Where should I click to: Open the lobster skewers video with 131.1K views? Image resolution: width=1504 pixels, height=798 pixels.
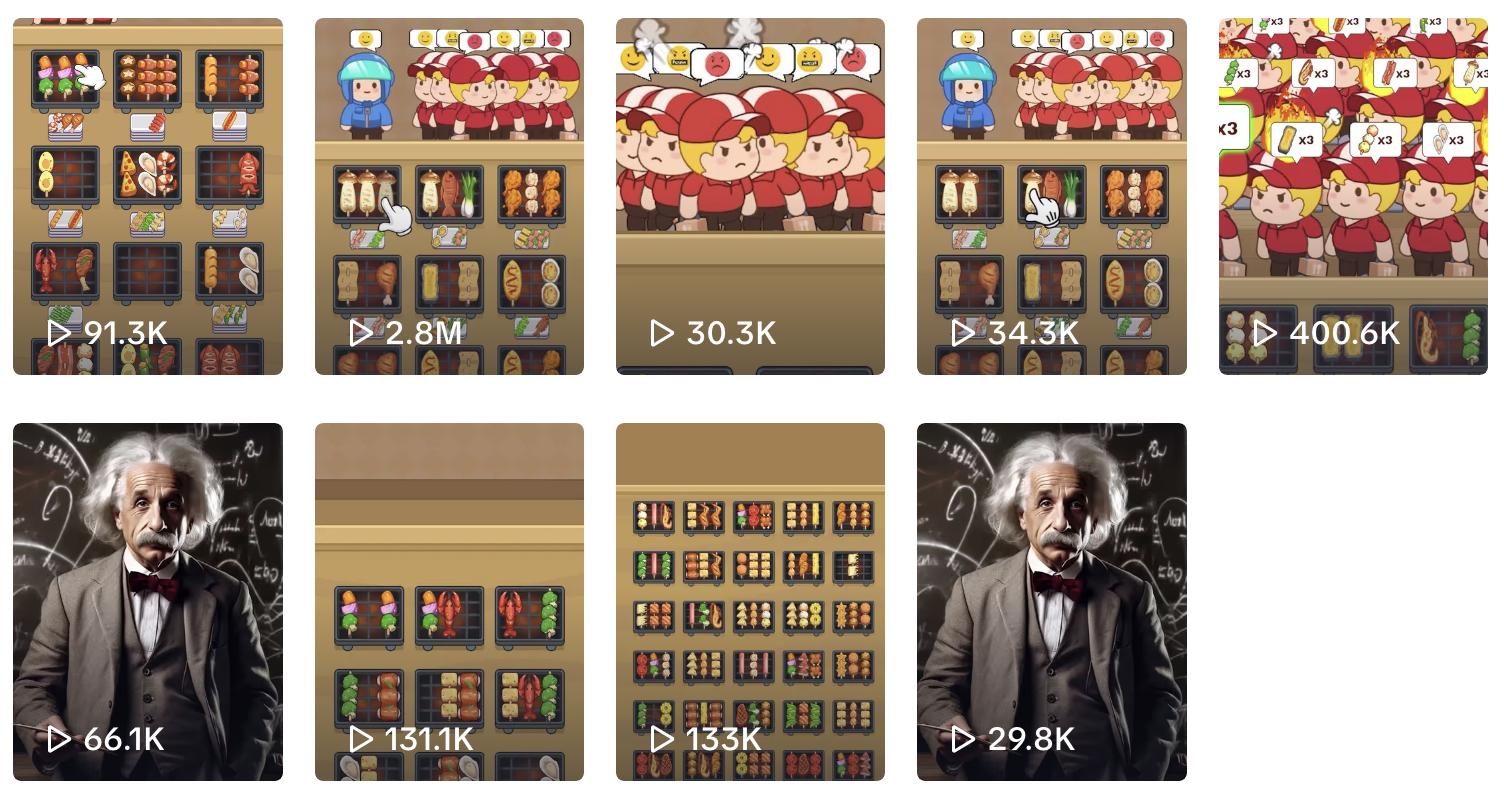[x=449, y=602]
